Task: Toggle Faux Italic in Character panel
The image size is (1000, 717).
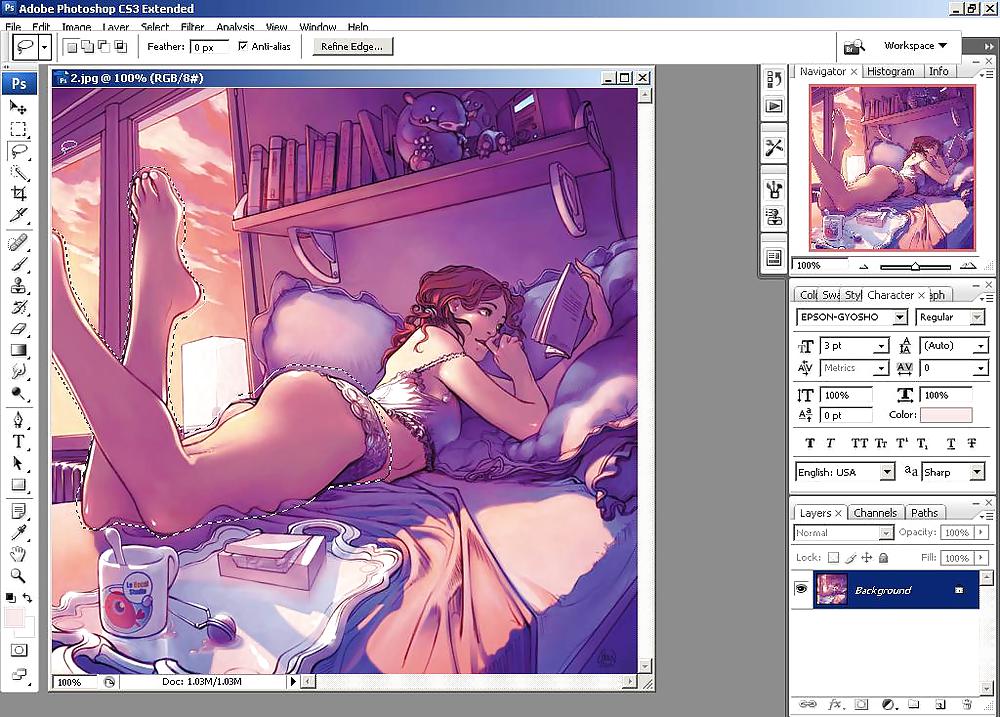Action: [x=830, y=443]
